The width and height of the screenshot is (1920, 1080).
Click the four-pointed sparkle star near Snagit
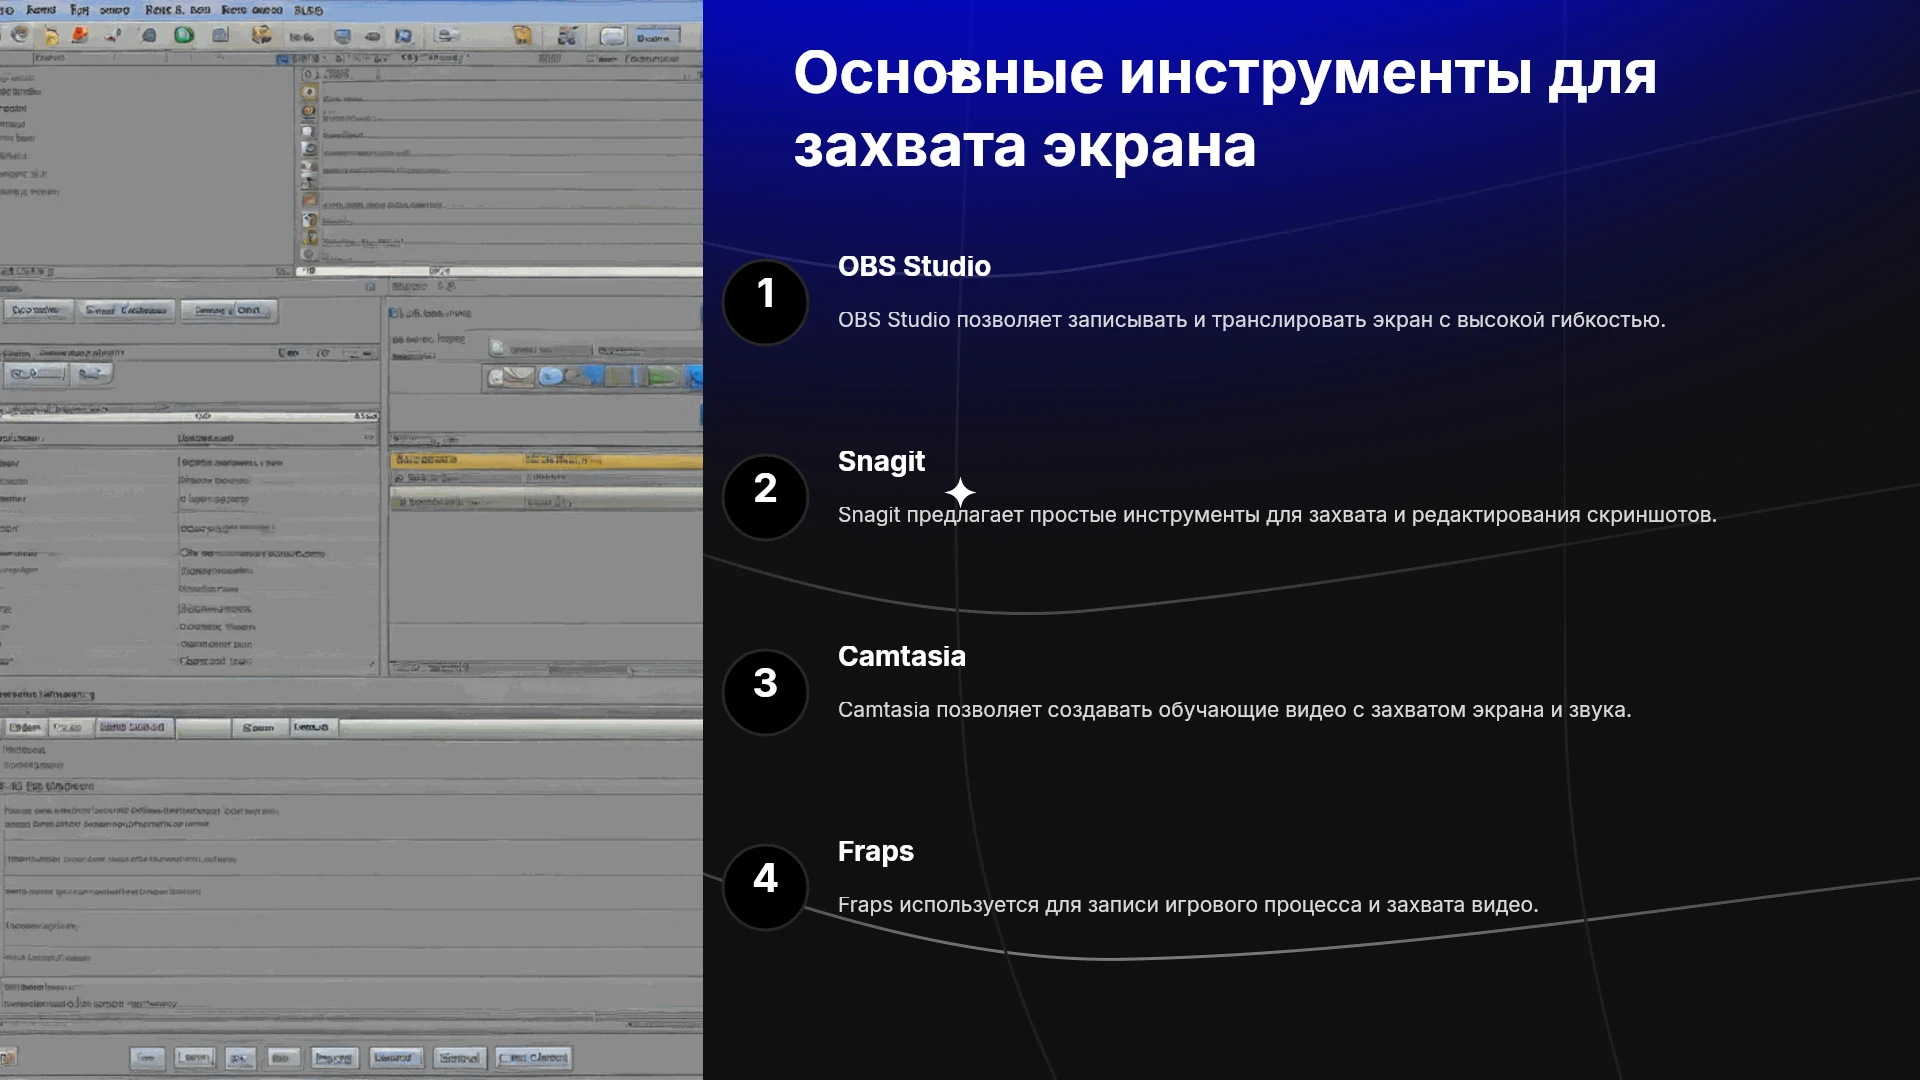coord(960,492)
